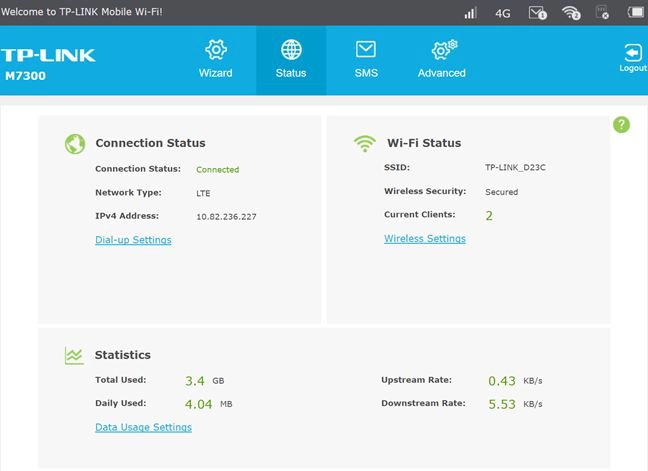
Task: Open the Wireless Settings link
Action: [425, 239]
